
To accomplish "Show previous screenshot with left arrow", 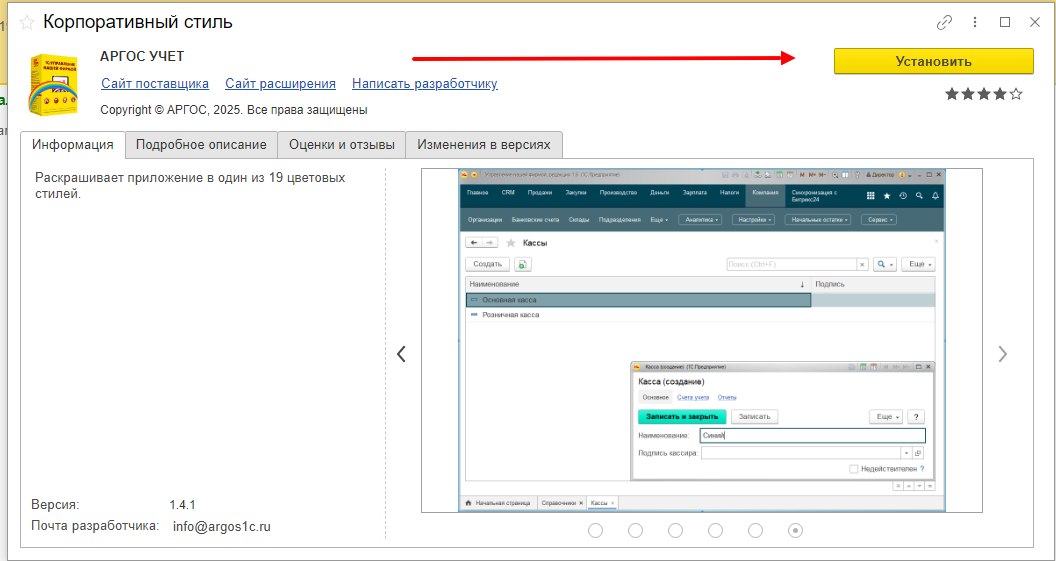I will pyautogui.click(x=401, y=354).
